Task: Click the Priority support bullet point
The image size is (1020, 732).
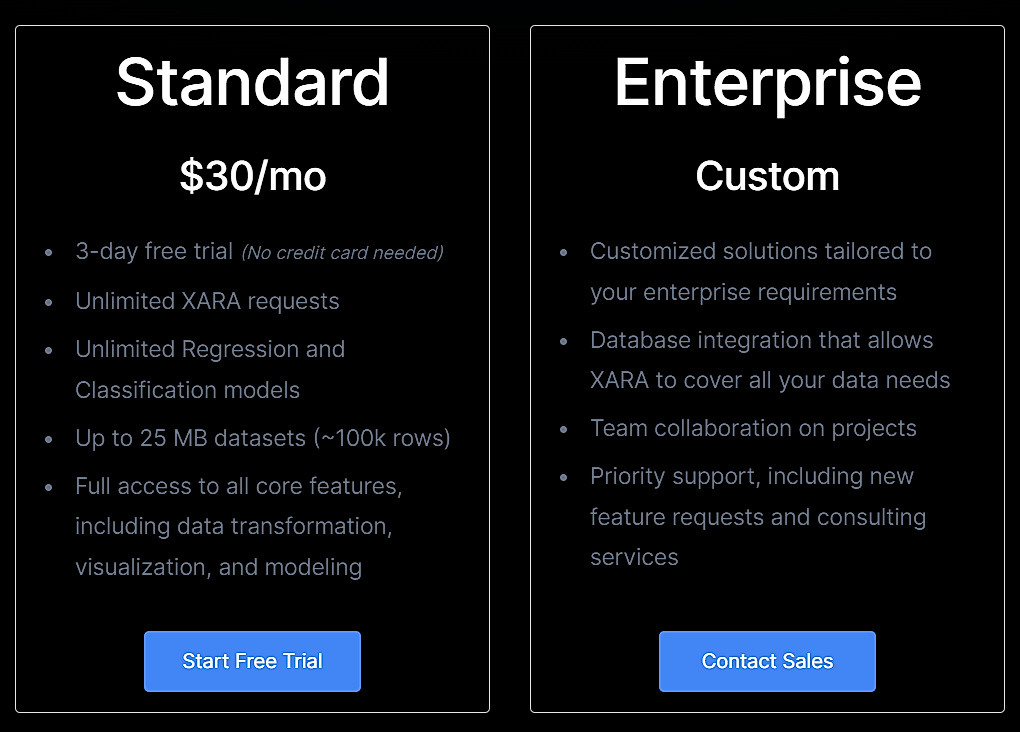Action: (758, 517)
